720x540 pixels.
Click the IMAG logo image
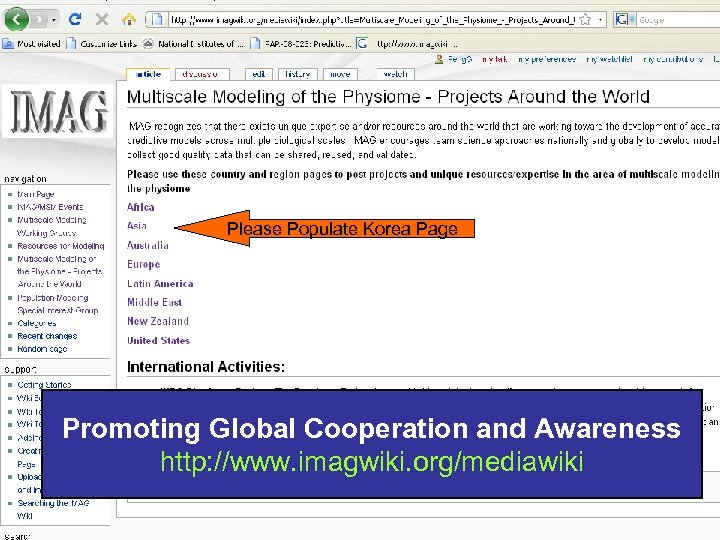tap(58, 111)
